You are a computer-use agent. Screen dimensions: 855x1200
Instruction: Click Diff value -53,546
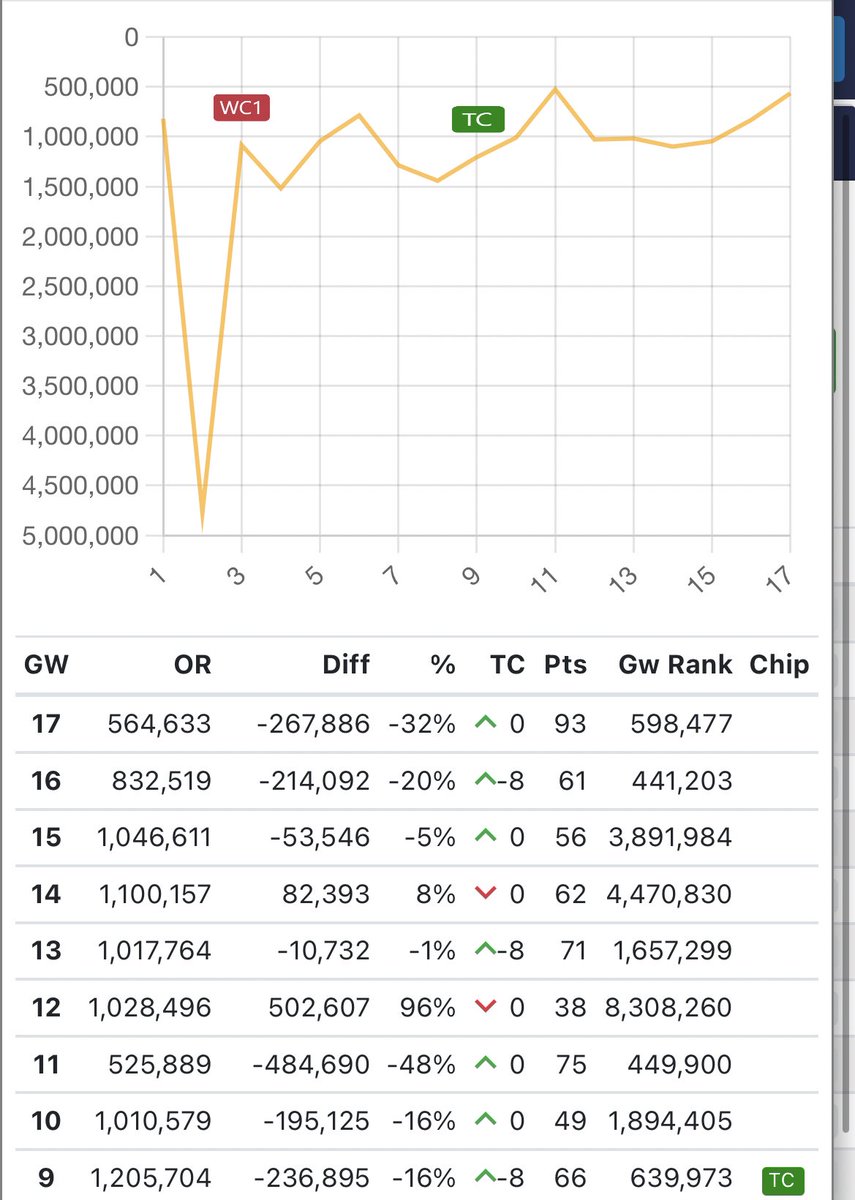(321, 837)
